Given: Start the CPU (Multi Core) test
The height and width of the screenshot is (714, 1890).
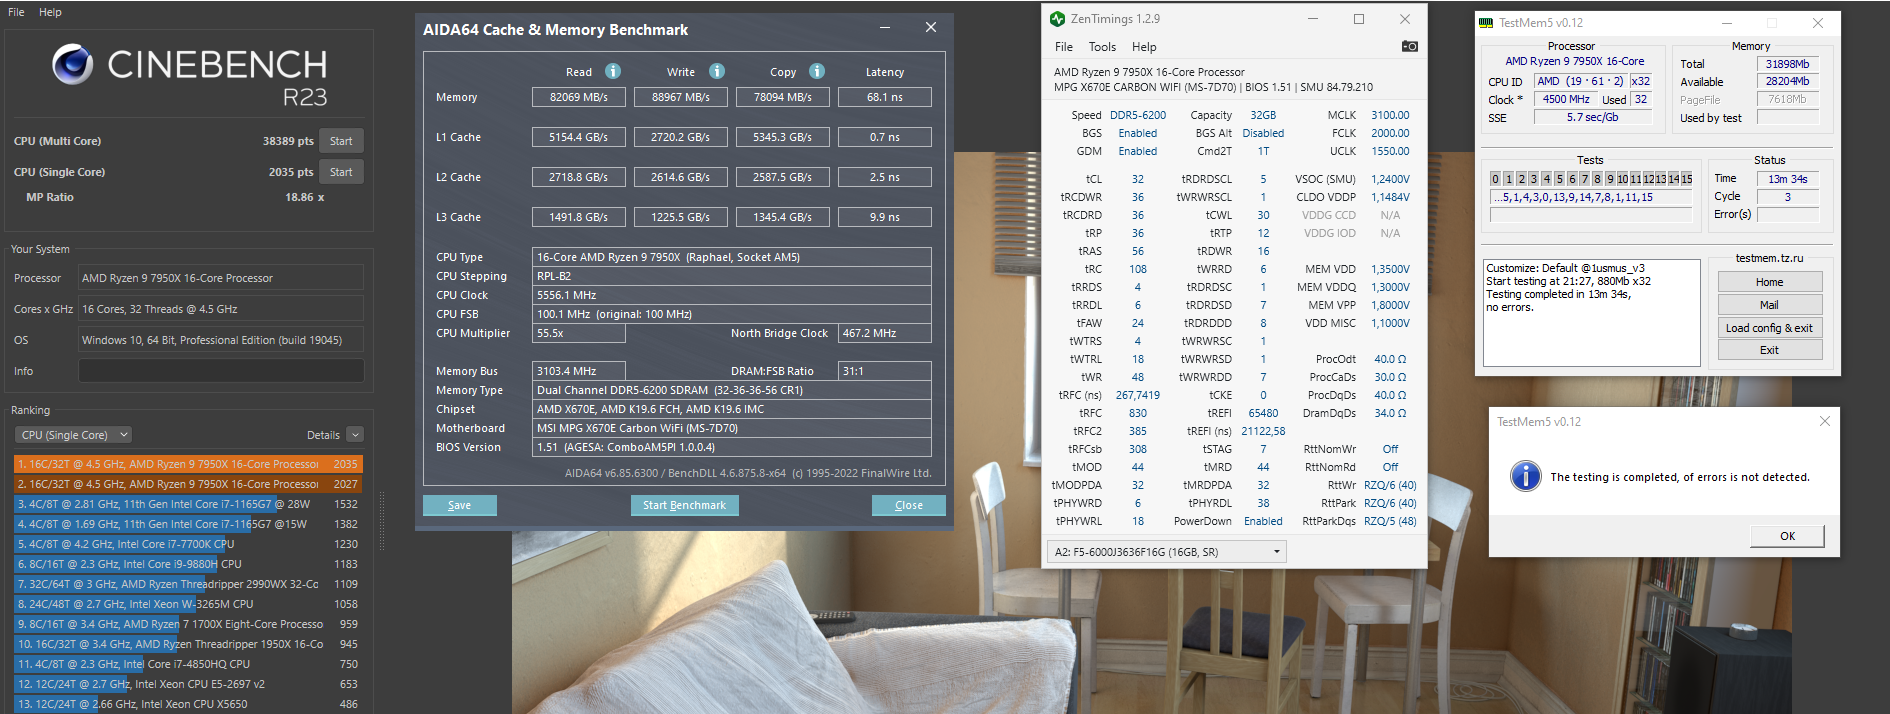Looking at the screenshot, I should 341,141.
